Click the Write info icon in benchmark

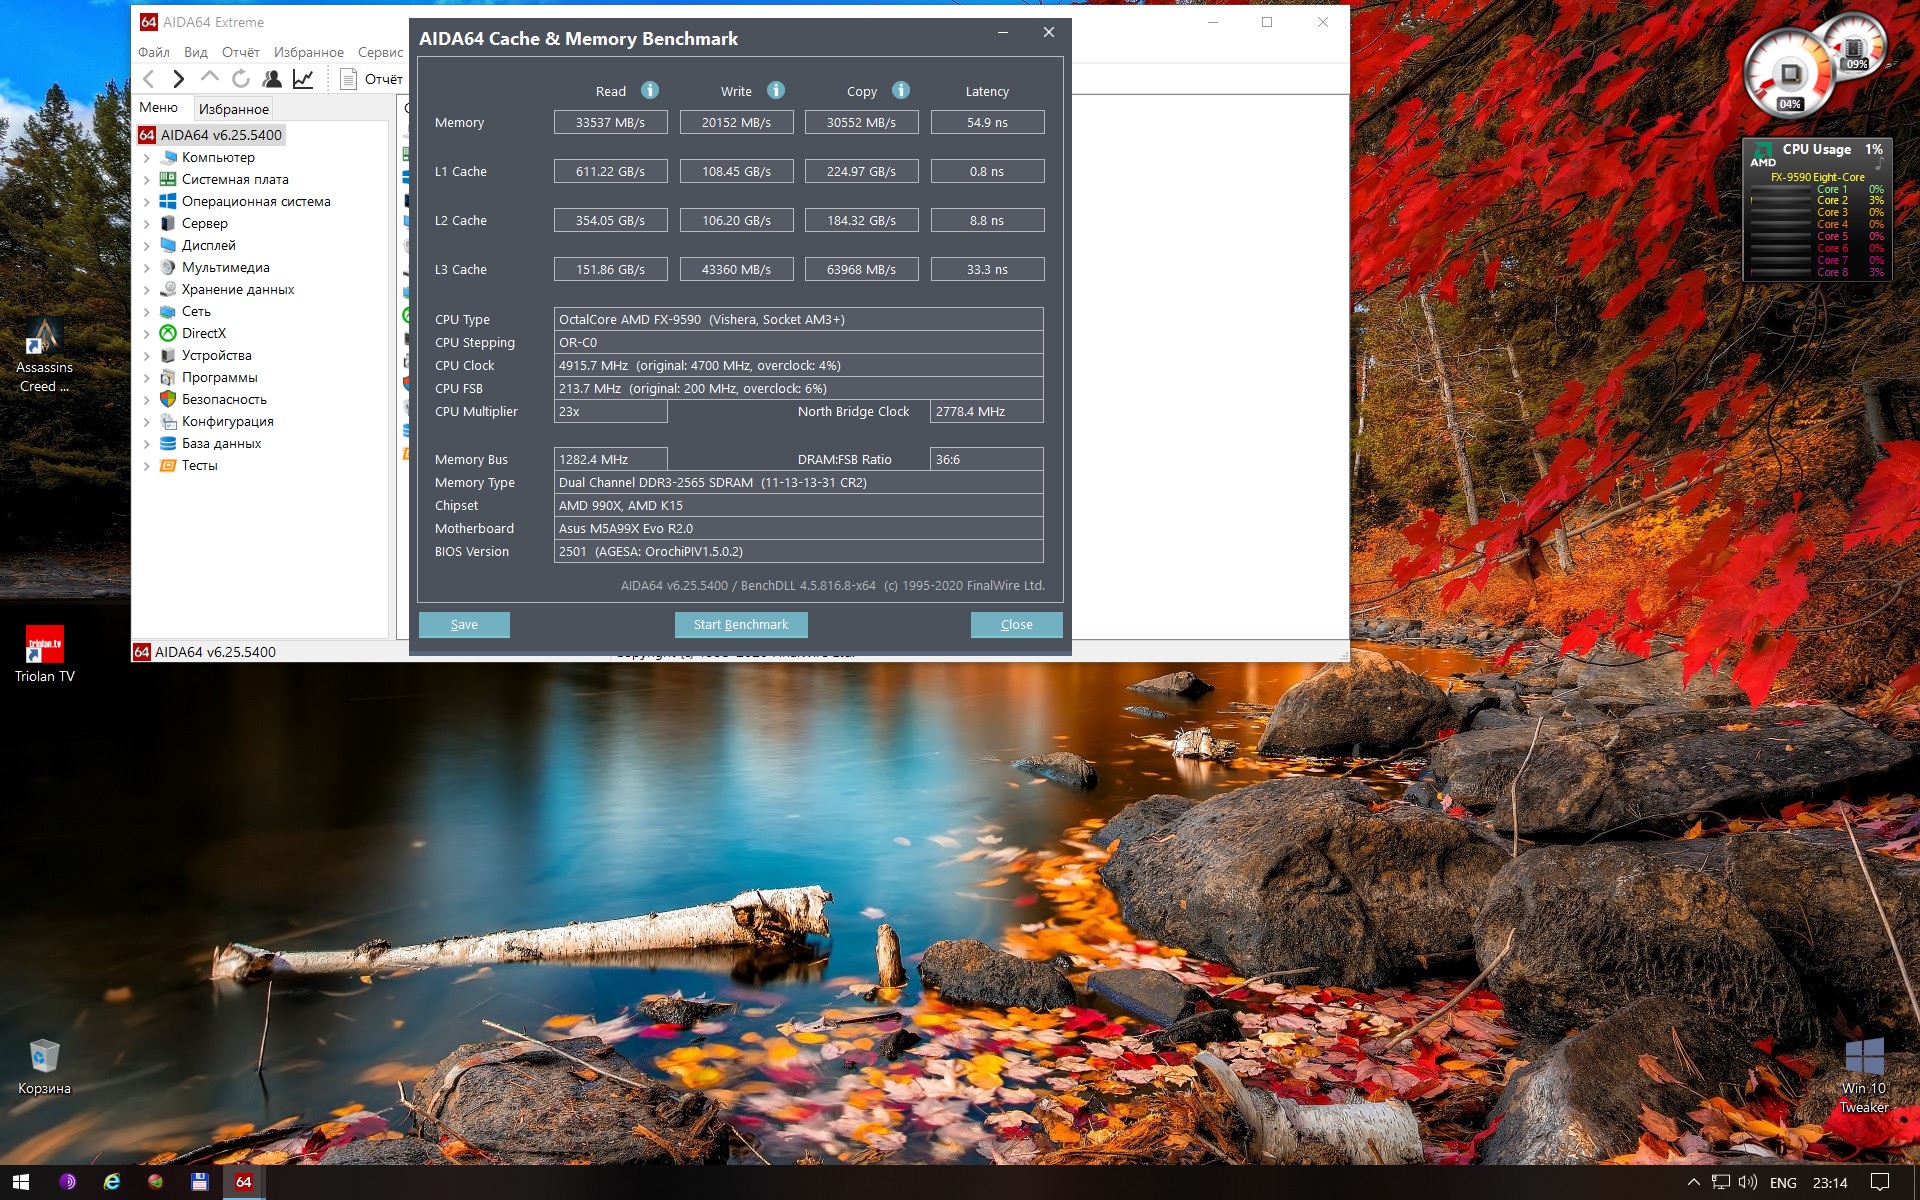(776, 90)
